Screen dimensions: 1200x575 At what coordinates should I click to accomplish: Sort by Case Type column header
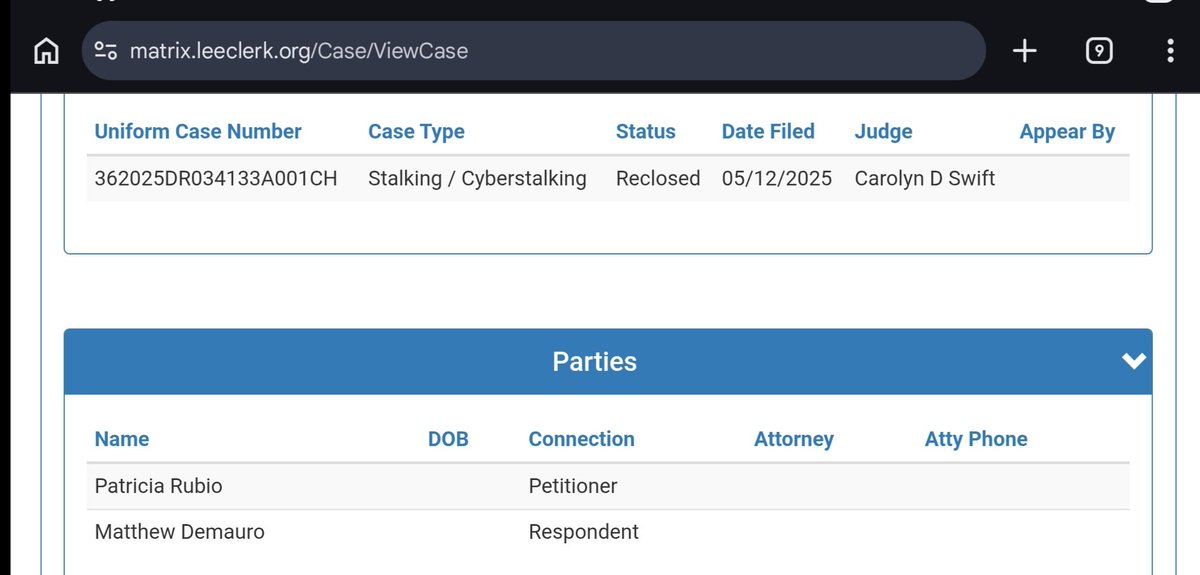(416, 131)
